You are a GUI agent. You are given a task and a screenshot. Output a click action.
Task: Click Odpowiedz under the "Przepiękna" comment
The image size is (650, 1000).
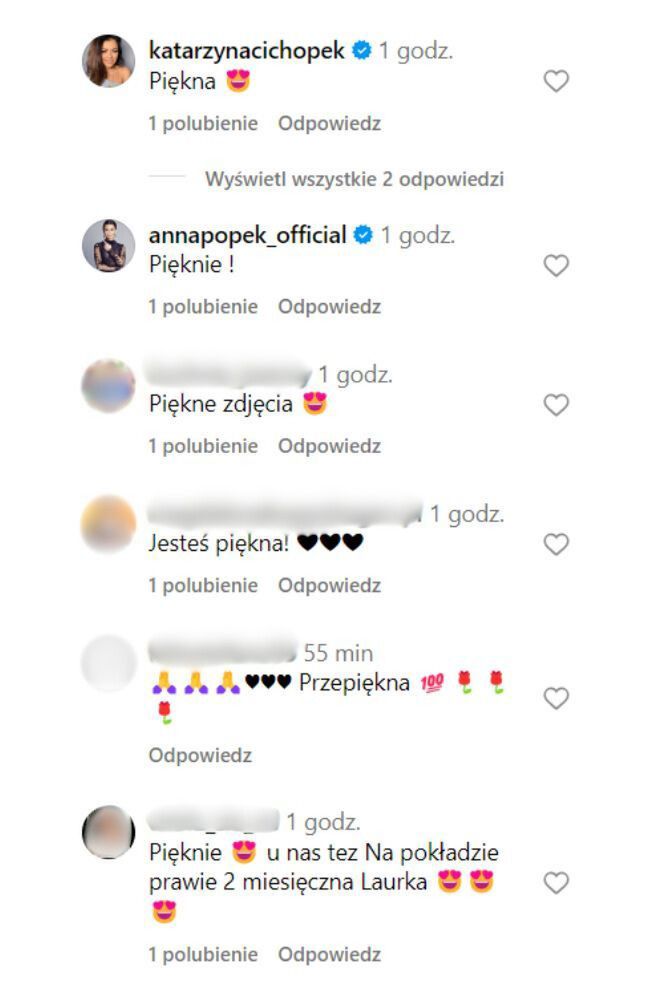point(200,756)
